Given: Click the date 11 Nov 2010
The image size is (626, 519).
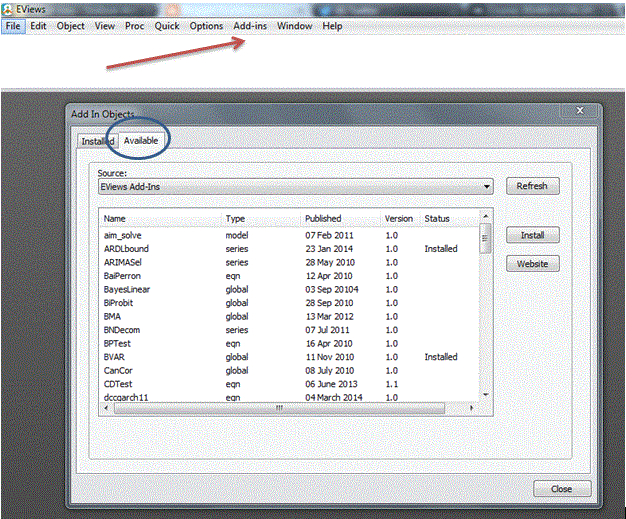Looking at the screenshot, I should pos(330,357).
